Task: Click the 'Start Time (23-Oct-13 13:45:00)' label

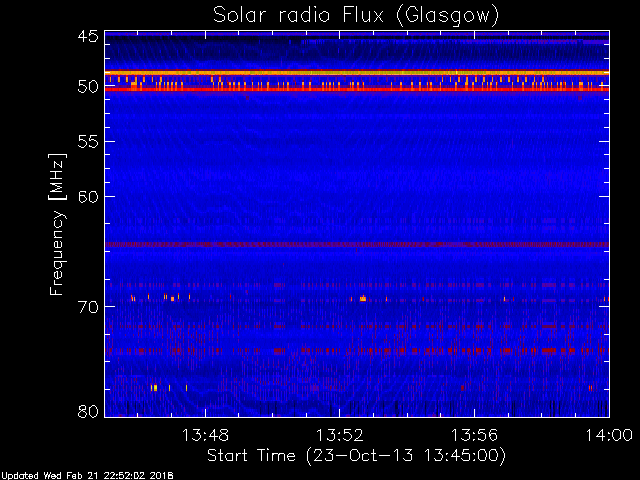Action: (x=356, y=455)
